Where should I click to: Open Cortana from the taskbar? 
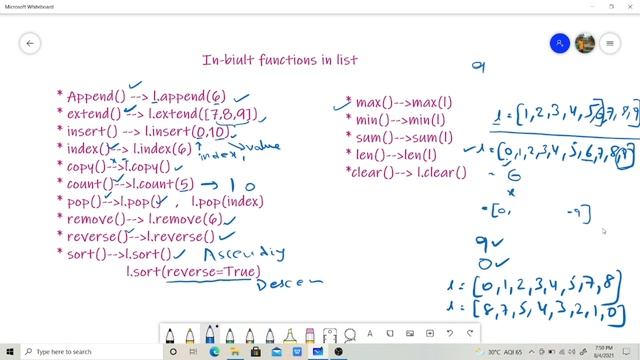coord(173,351)
